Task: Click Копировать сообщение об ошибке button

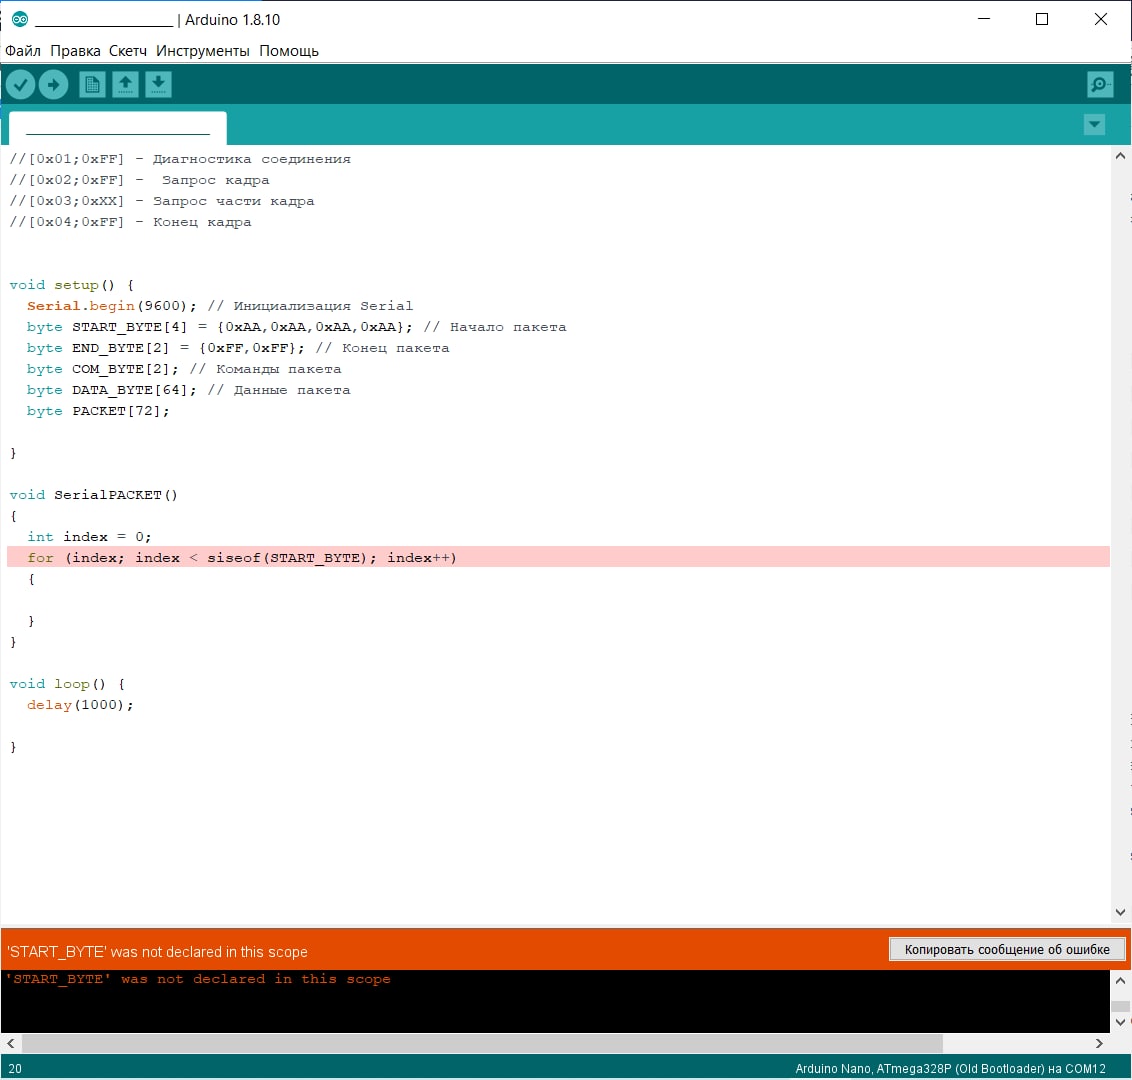Action: (1007, 949)
